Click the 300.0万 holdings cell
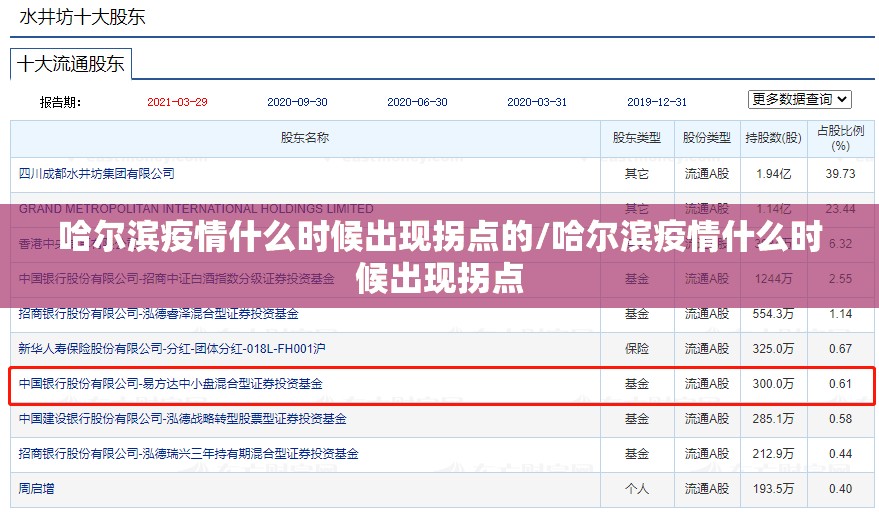This screenshot has height=512, width=879. [x=774, y=384]
